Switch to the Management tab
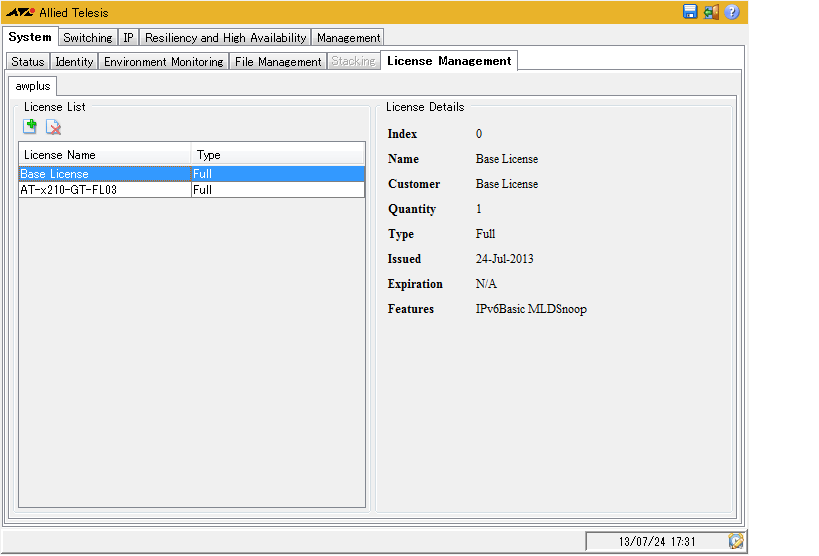This screenshot has width=819, height=556. 348,38
